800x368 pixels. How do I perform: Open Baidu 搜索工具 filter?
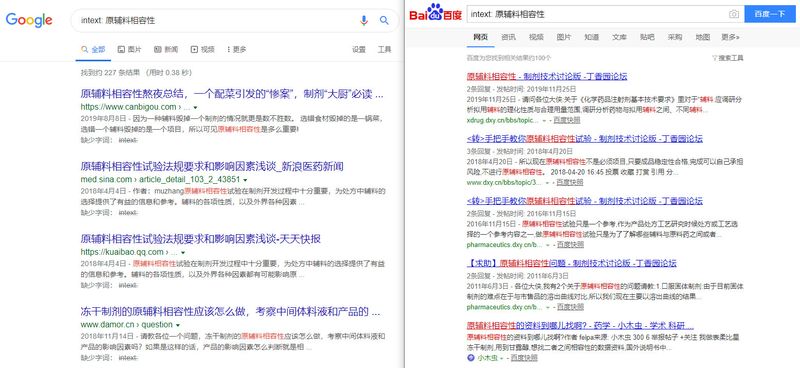728,58
